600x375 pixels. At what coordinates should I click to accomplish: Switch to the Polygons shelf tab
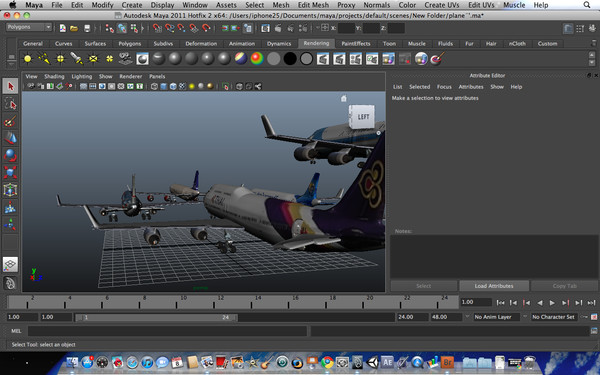[130, 44]
